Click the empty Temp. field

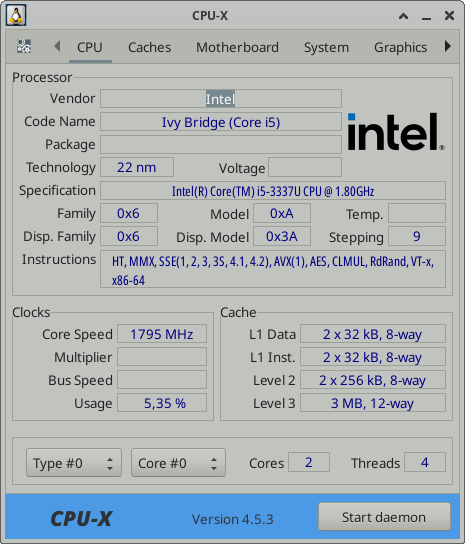[x=417, y=213]
